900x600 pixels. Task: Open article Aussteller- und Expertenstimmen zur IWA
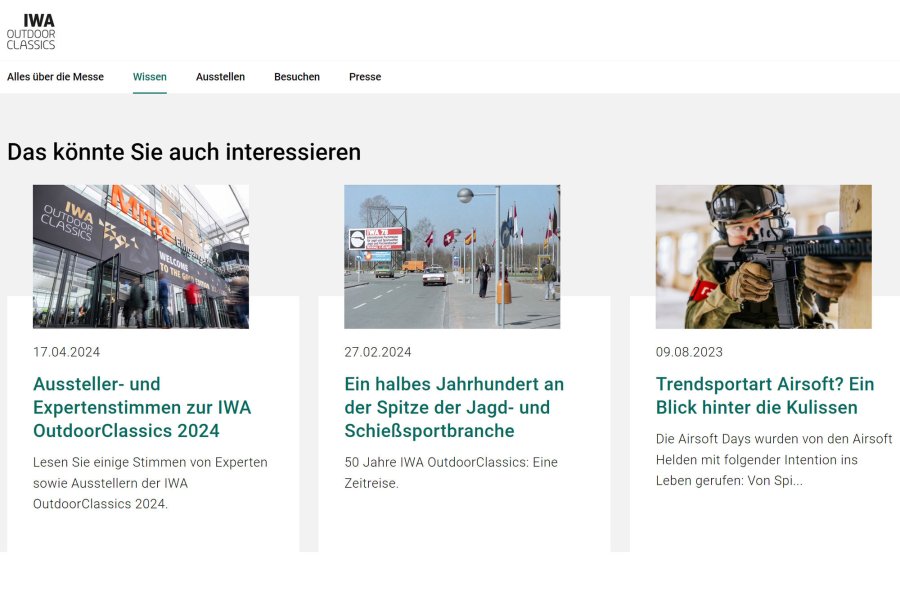142,407
